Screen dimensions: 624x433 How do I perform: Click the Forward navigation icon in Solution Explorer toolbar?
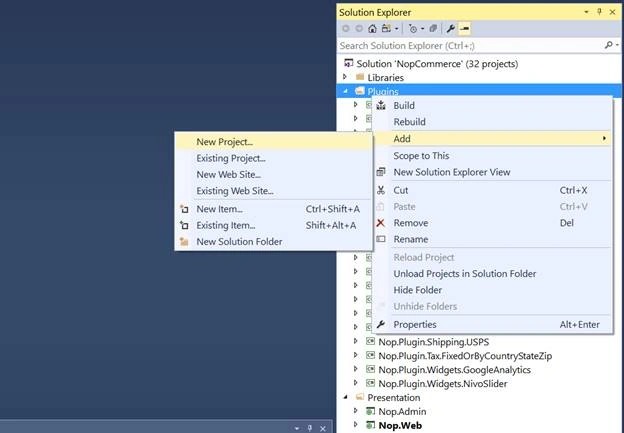(359, 29)
